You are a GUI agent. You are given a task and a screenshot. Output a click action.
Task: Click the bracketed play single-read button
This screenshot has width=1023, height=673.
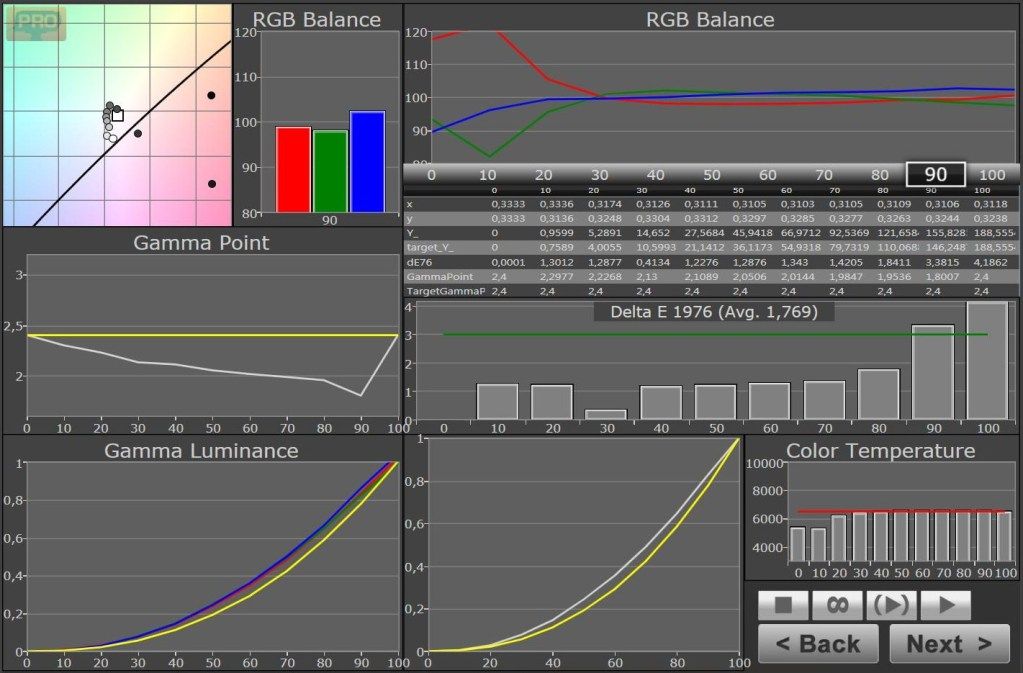(x=891, y=605)
